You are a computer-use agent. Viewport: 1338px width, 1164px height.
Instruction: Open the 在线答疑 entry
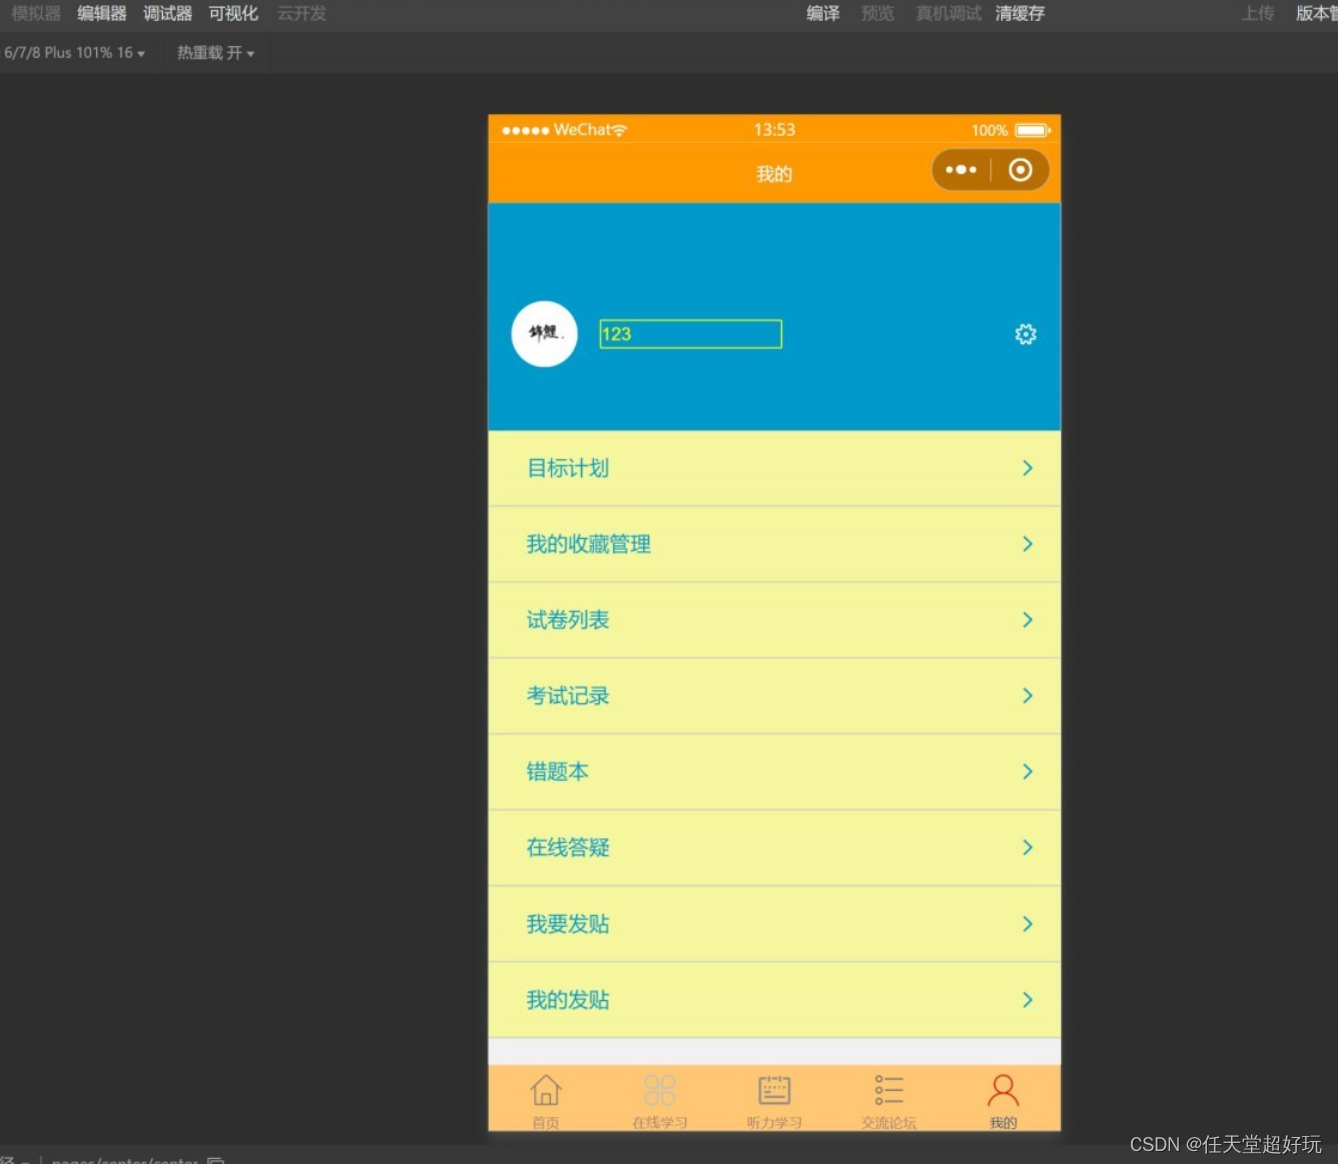[774, 848]
